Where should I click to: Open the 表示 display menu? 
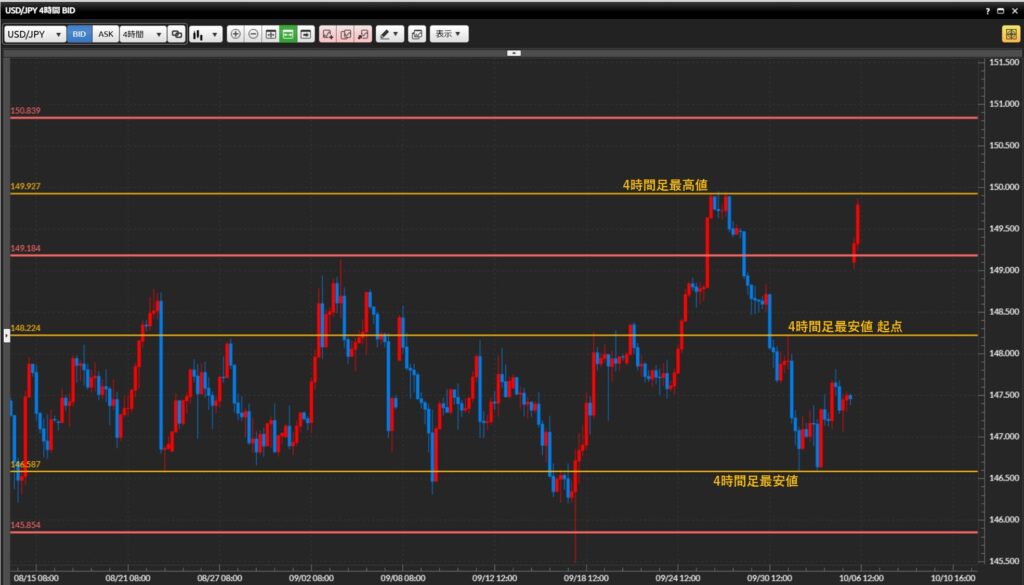(x=445, y=33)
